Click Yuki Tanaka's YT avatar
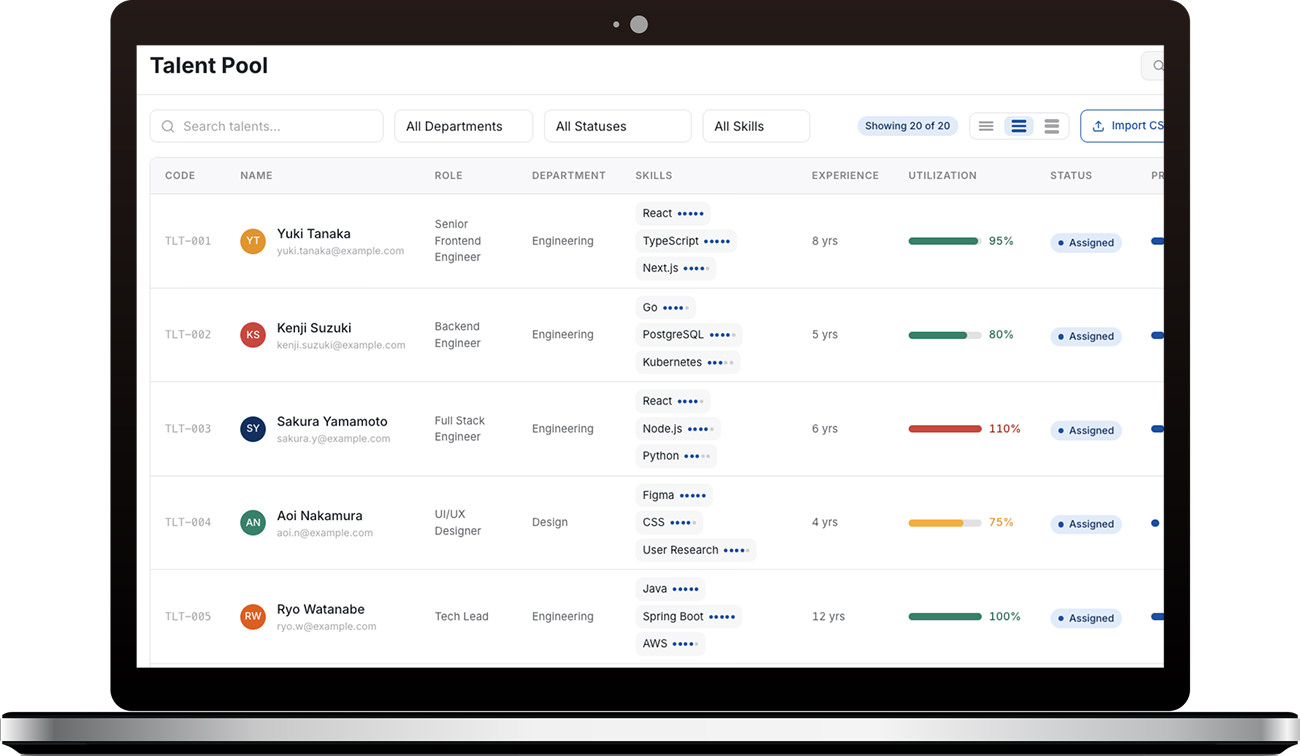 [253, 241]
